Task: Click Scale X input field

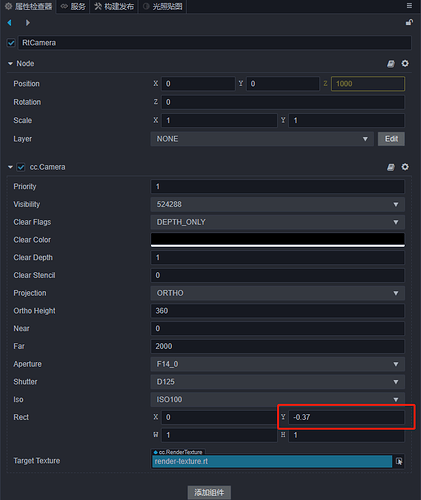Action: pos(219,120)
